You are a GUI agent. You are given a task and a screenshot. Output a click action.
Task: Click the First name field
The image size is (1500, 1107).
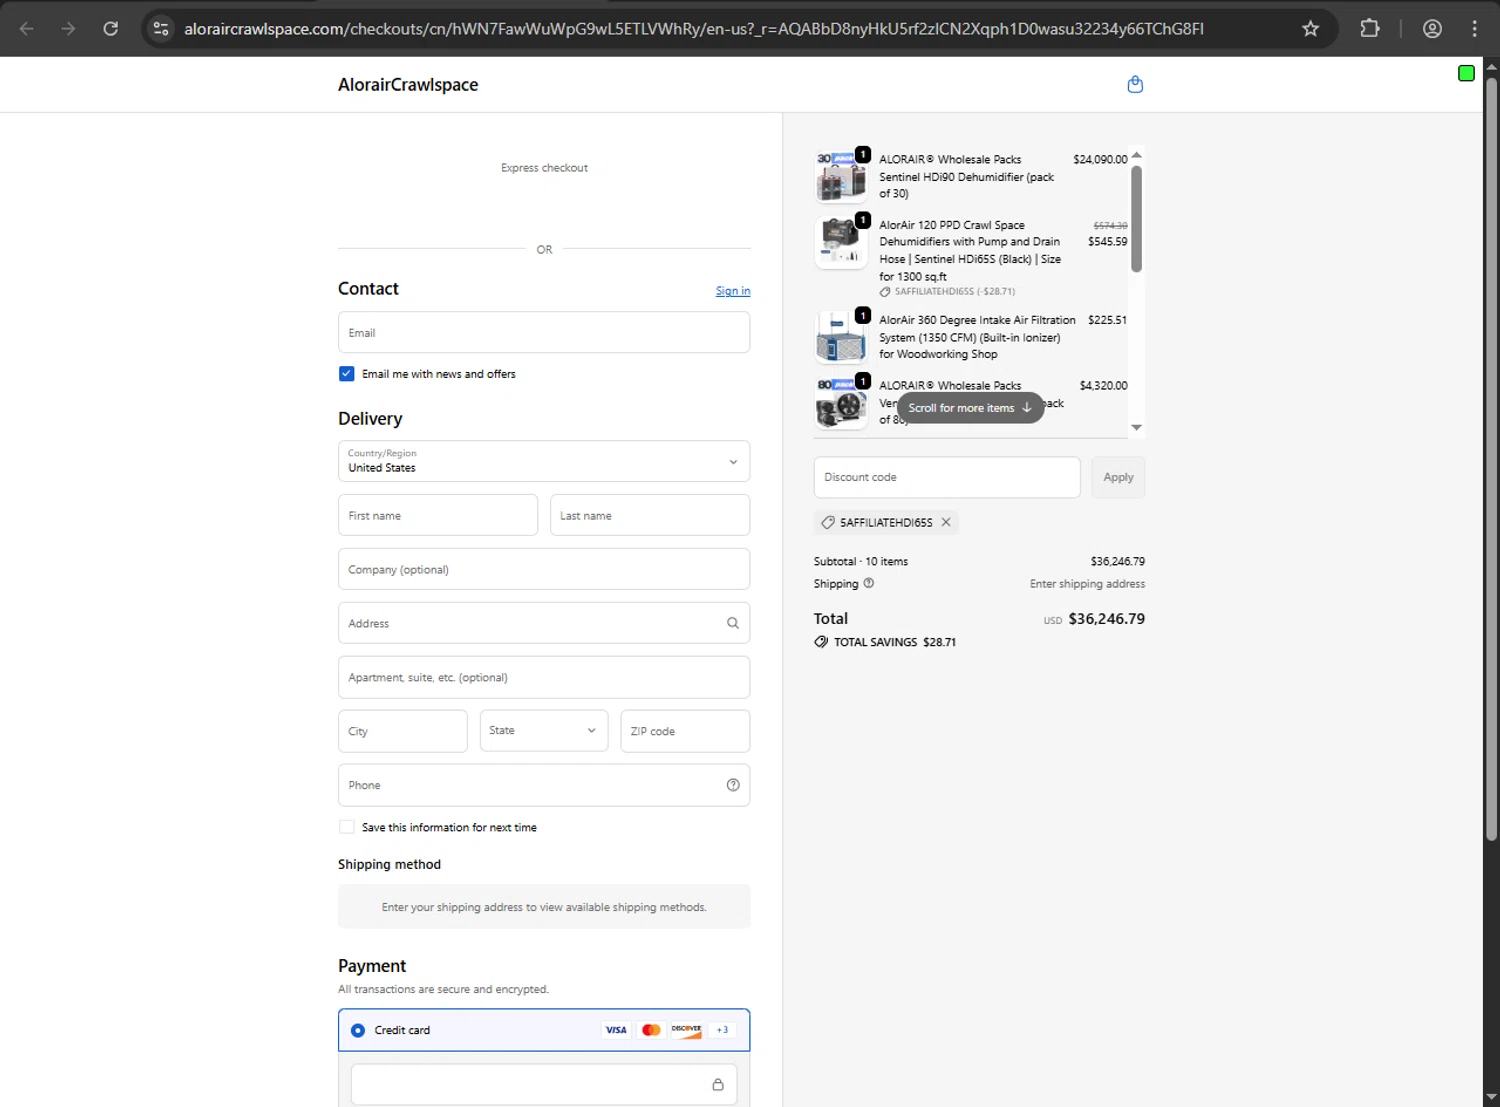click(438, 515)
